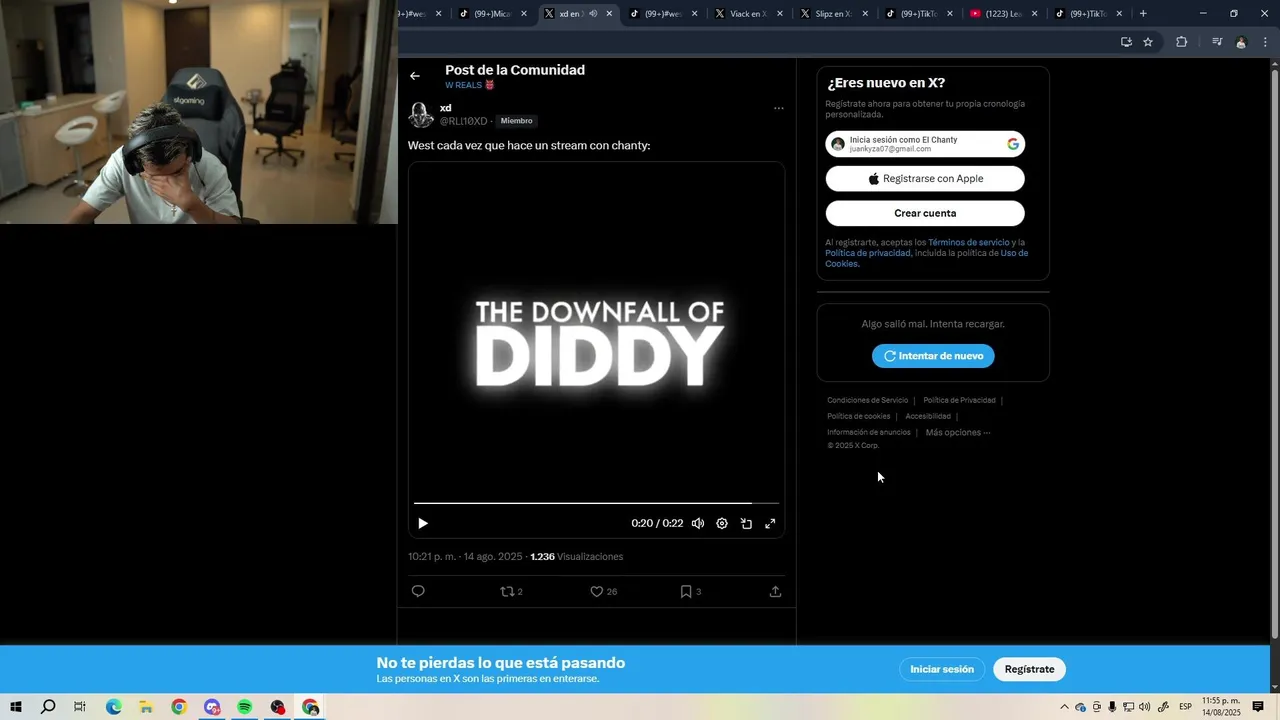This screenshot has height=720, width=1280.
Task: Open Spotify from the taskbar
Action: 245,707
